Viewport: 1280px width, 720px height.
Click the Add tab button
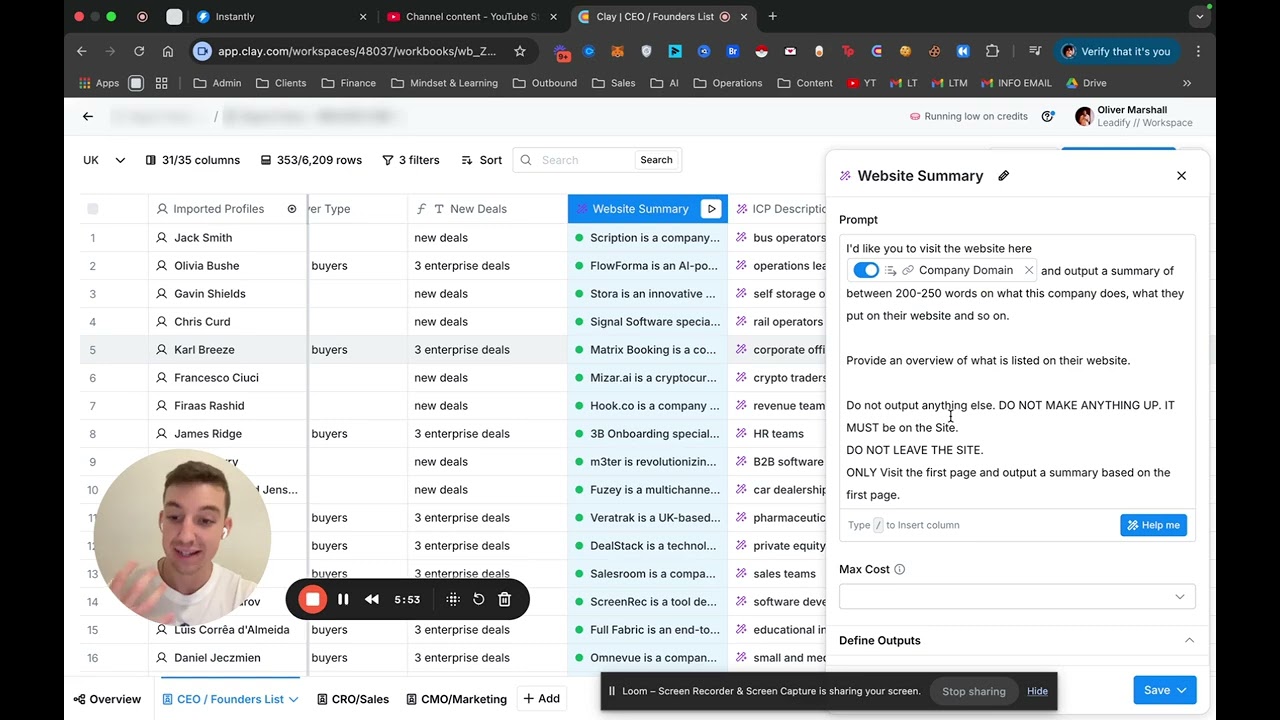[541, 699]
